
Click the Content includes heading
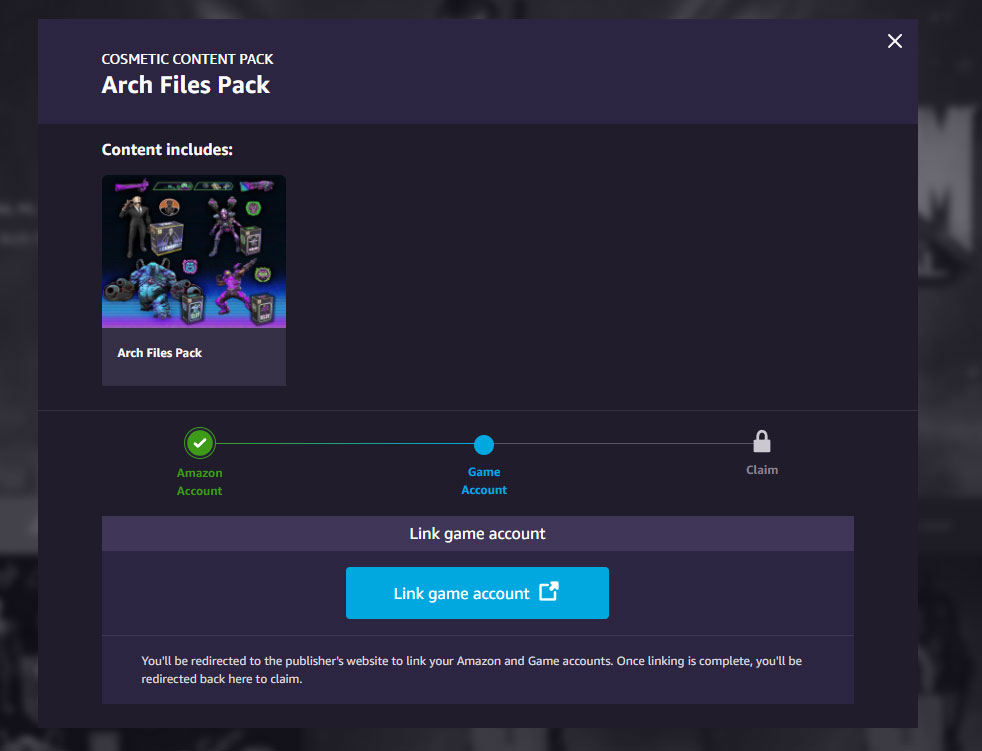(167, 150)
